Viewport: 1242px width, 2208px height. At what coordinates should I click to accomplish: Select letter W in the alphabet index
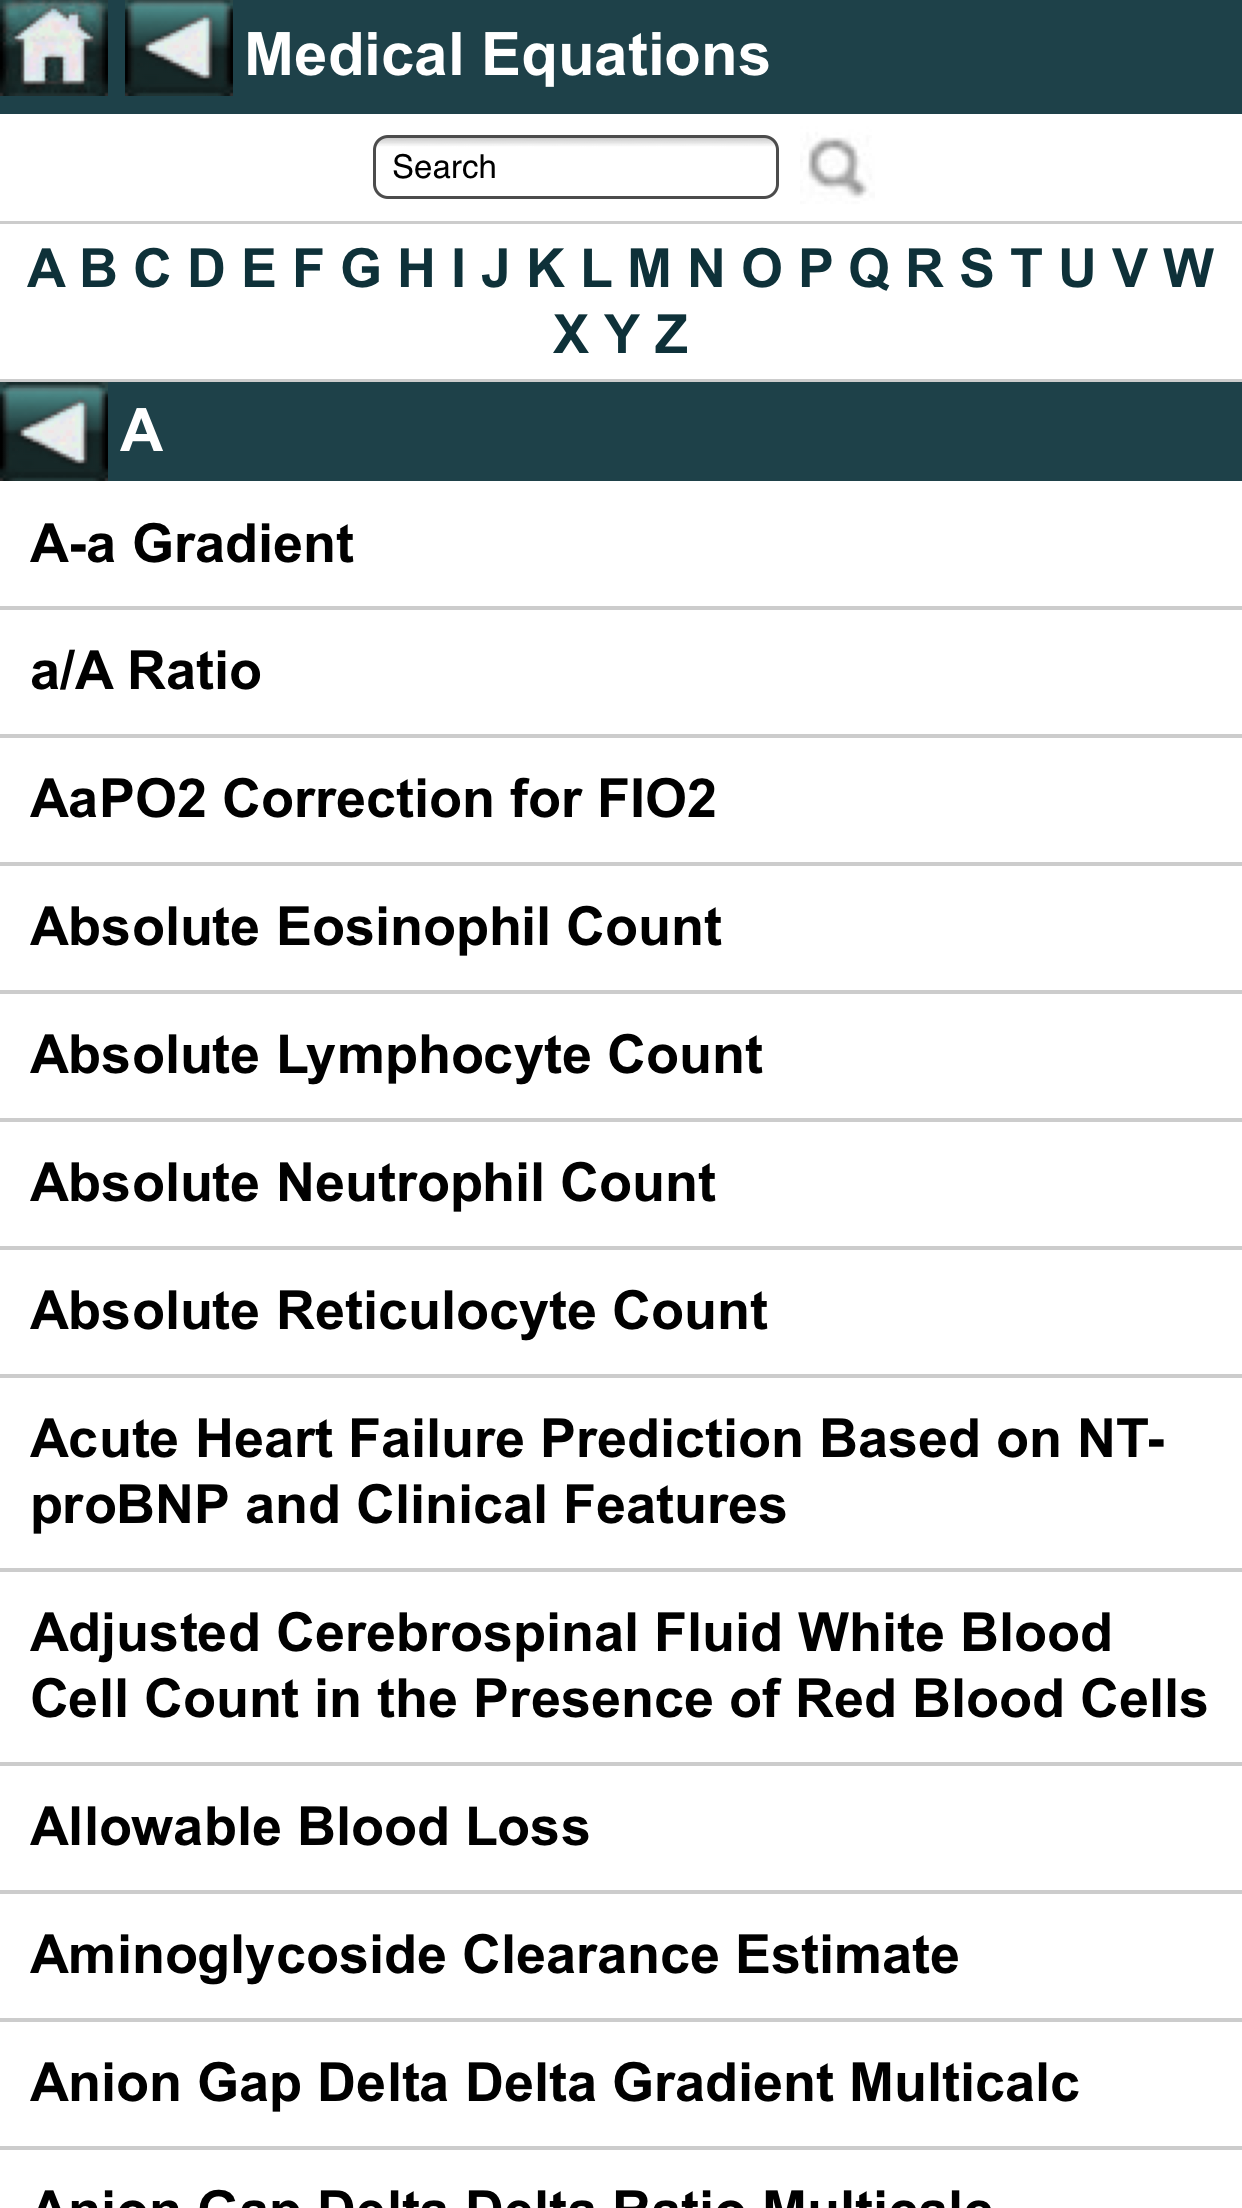pos(1188,268)
